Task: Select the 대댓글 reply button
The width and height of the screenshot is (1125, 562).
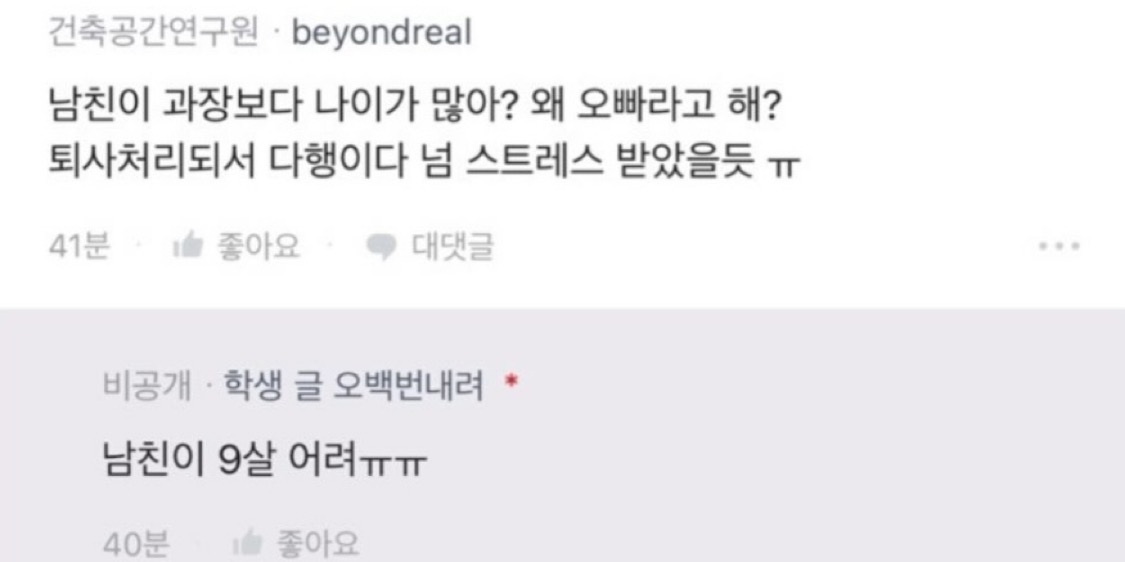Action: tap(453, 248)
